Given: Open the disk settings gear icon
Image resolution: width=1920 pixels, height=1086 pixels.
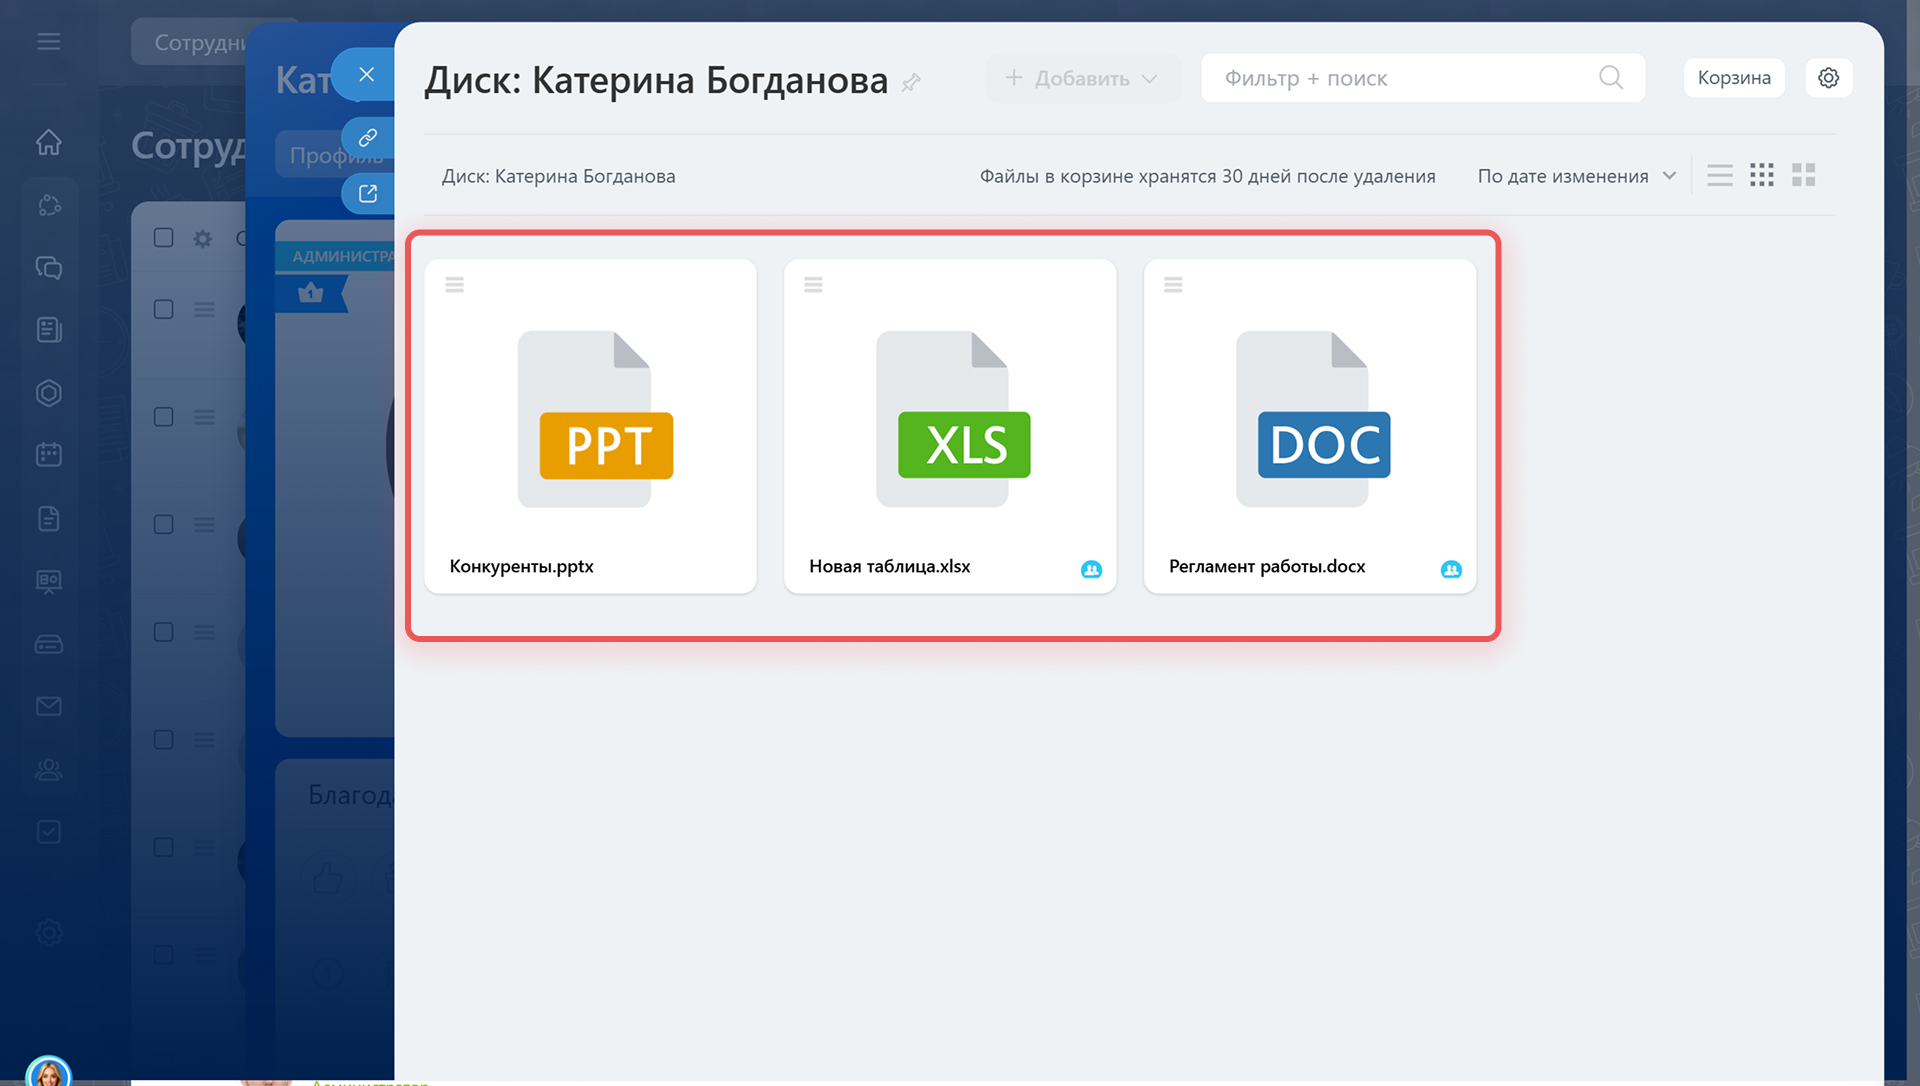Looking at the screenshot, I should 1828,78.
